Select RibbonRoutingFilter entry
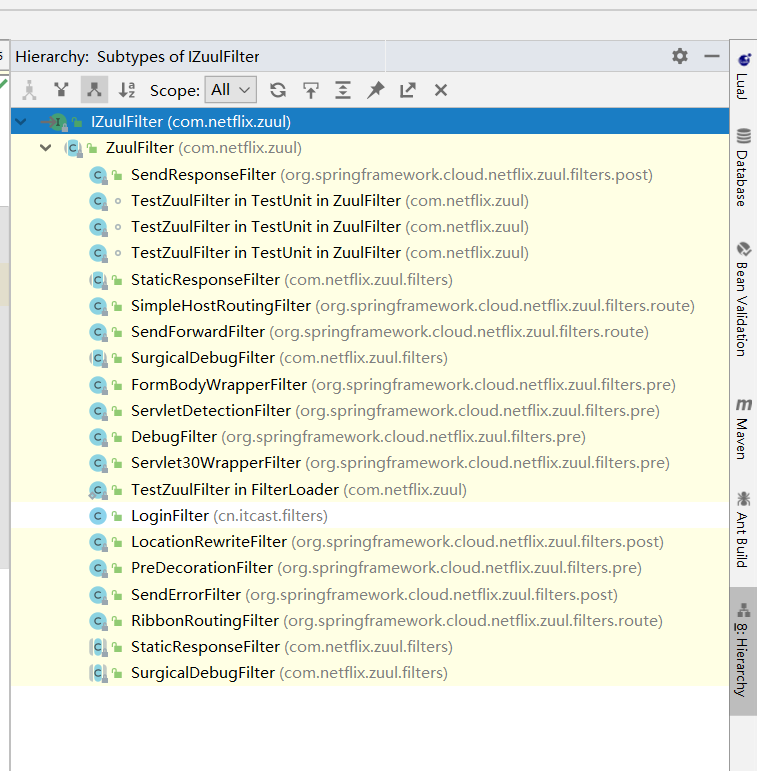The width and height of the screenshot is (757, 771). 370,621
